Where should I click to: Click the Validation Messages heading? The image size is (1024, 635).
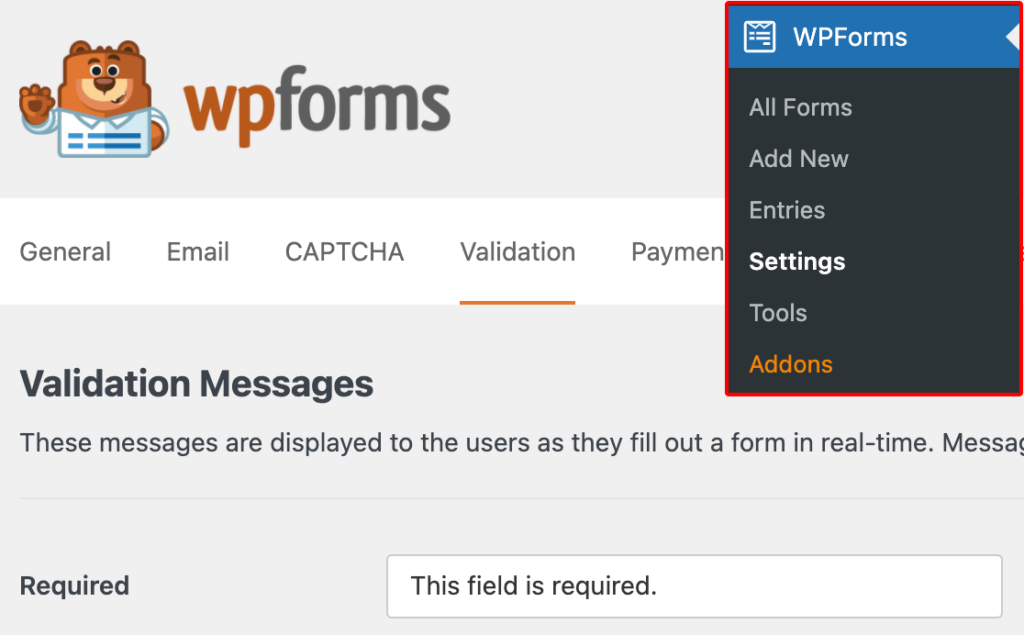(x=197, y=383)
